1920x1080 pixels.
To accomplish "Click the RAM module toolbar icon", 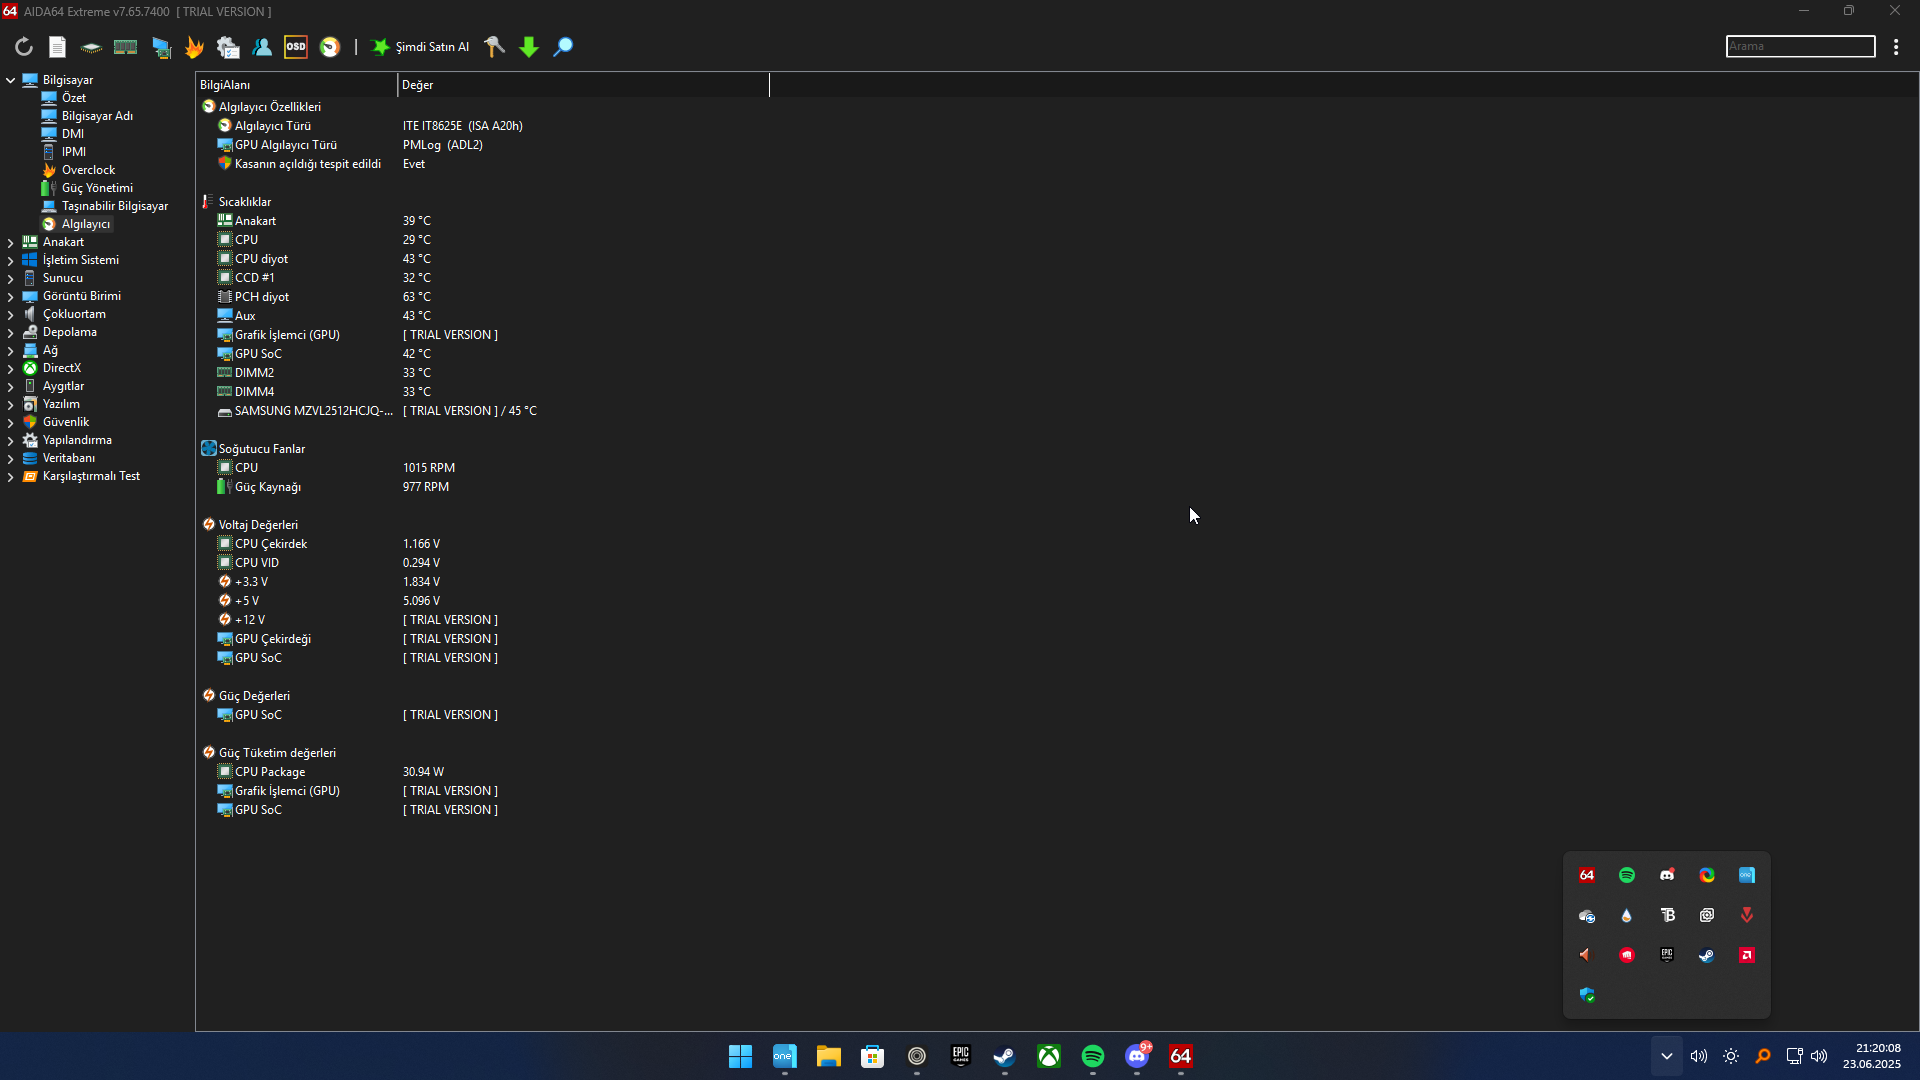I will [x=125, y=47].
